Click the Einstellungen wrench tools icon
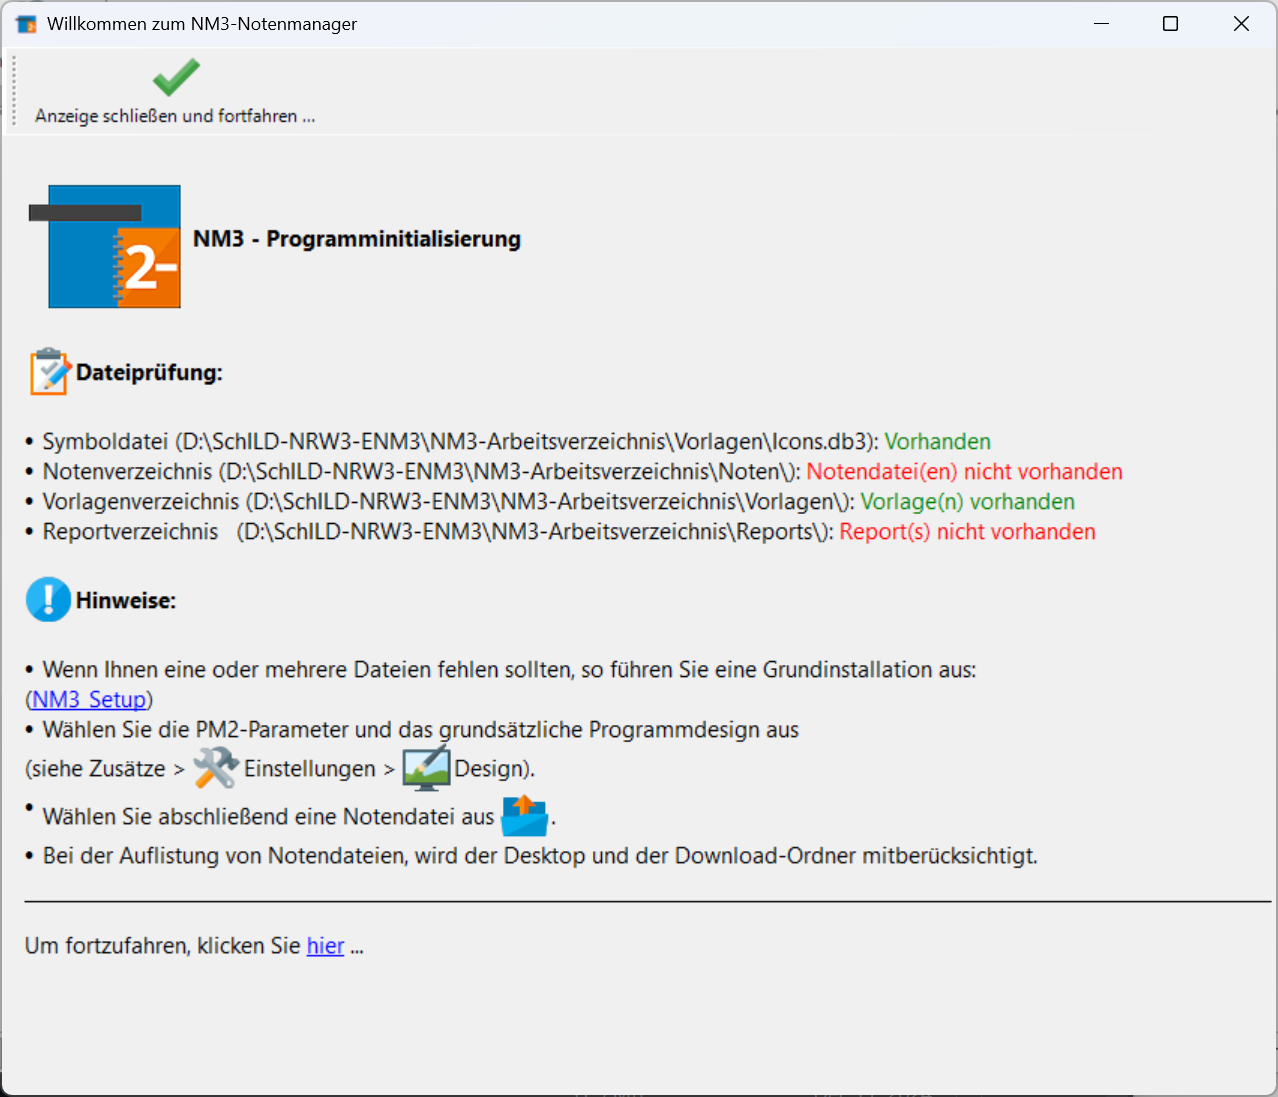 pyautogui.click(x=215, y=768)
